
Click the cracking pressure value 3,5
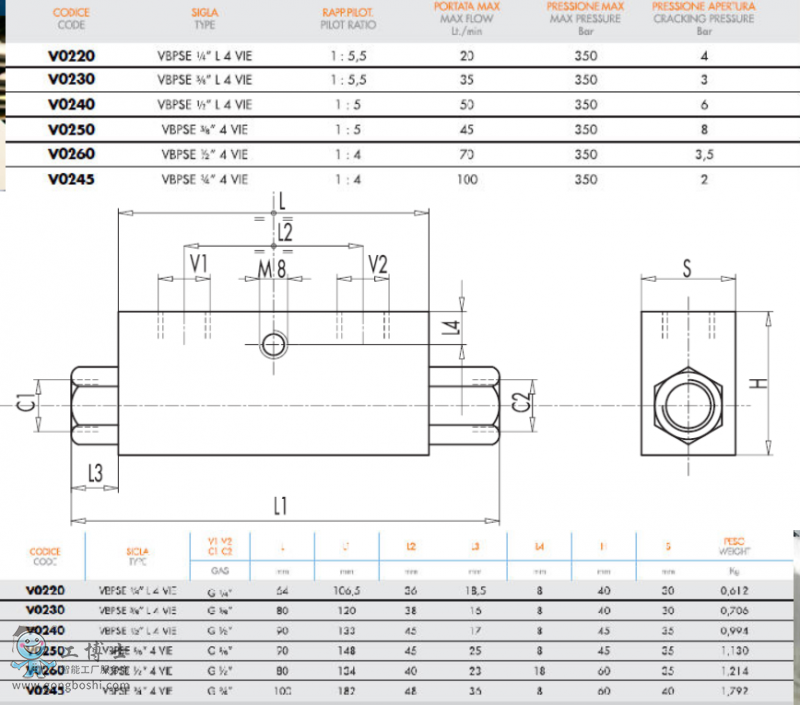tap(703, 155)
